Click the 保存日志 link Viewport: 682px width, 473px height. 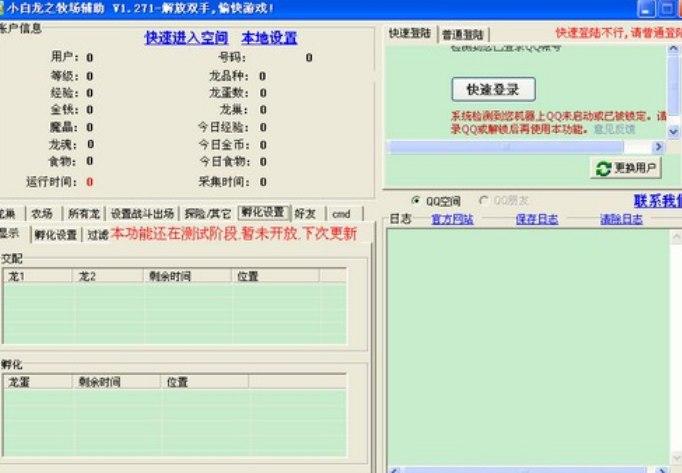(537, 219)
